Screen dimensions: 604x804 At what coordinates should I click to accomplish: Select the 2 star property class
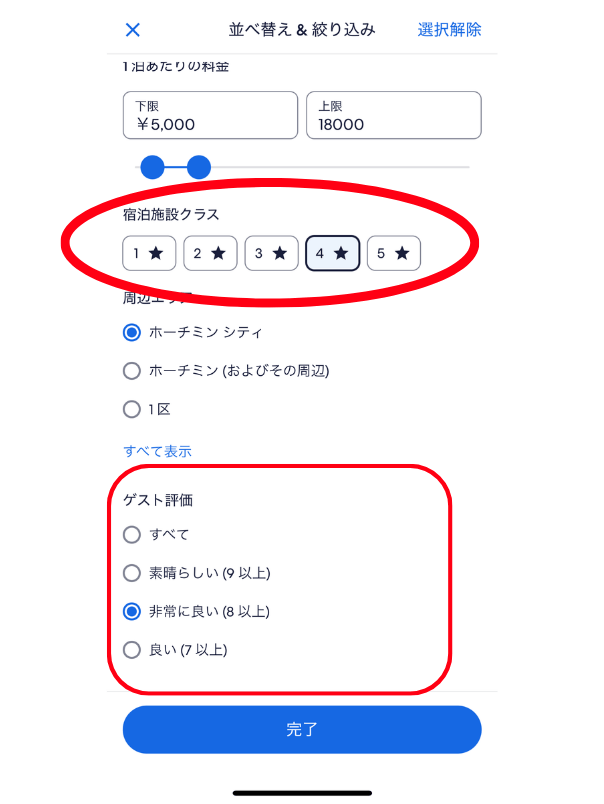tap(210, 253)
